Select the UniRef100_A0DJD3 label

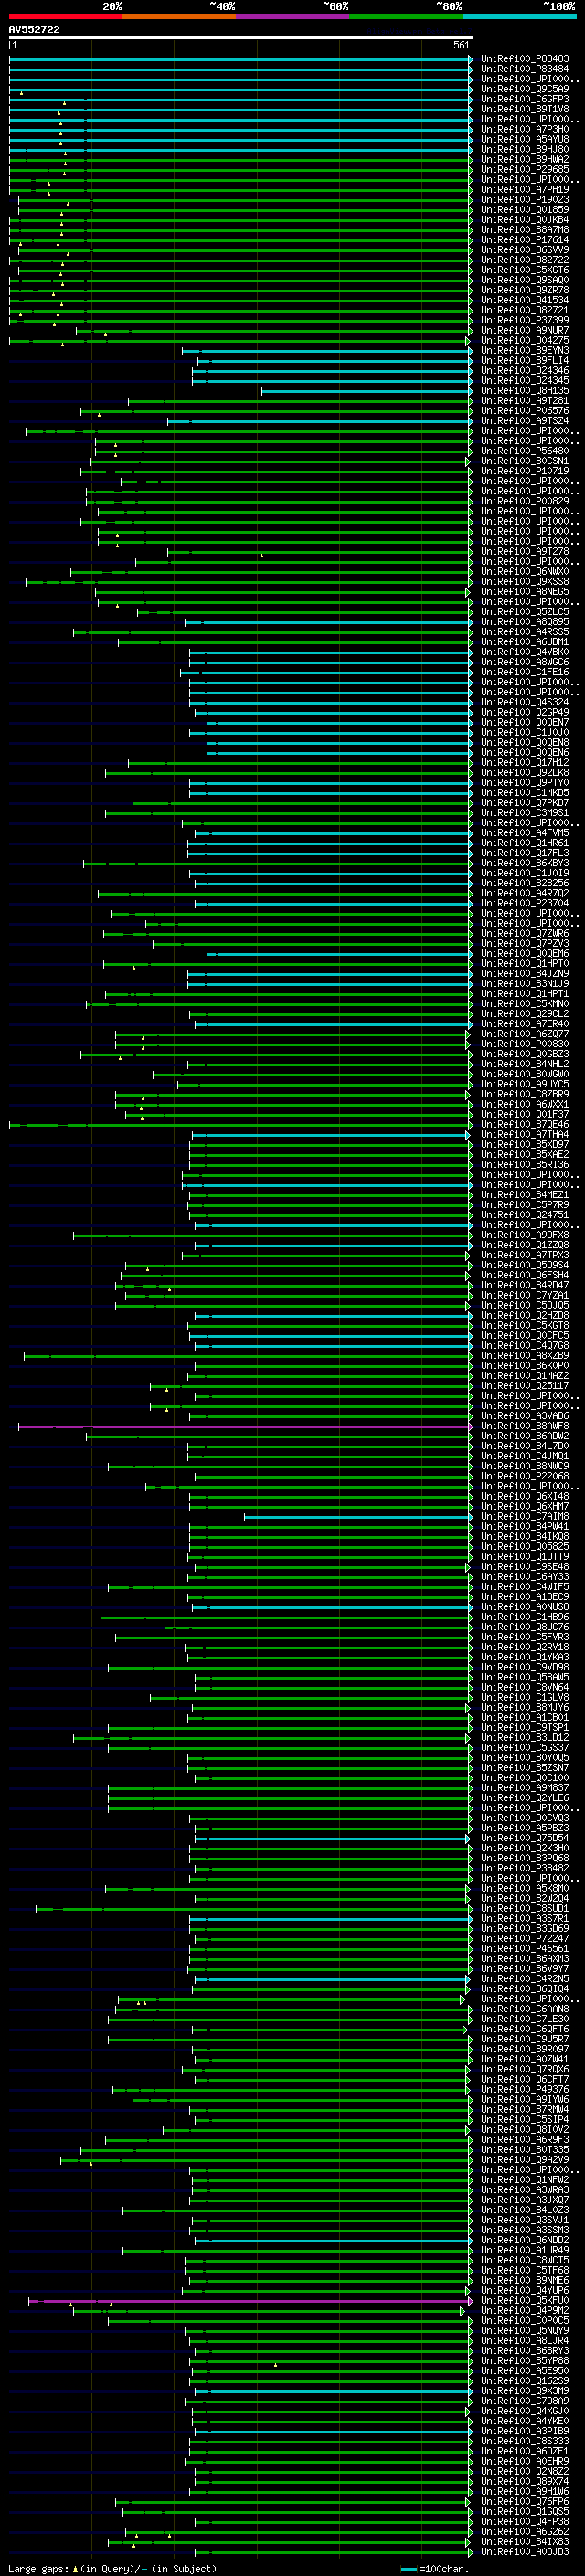[x=525, y=2552]
